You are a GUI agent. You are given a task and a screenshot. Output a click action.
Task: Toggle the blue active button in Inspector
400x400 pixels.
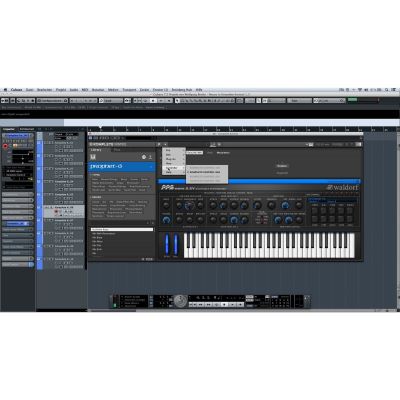[18, 224]
